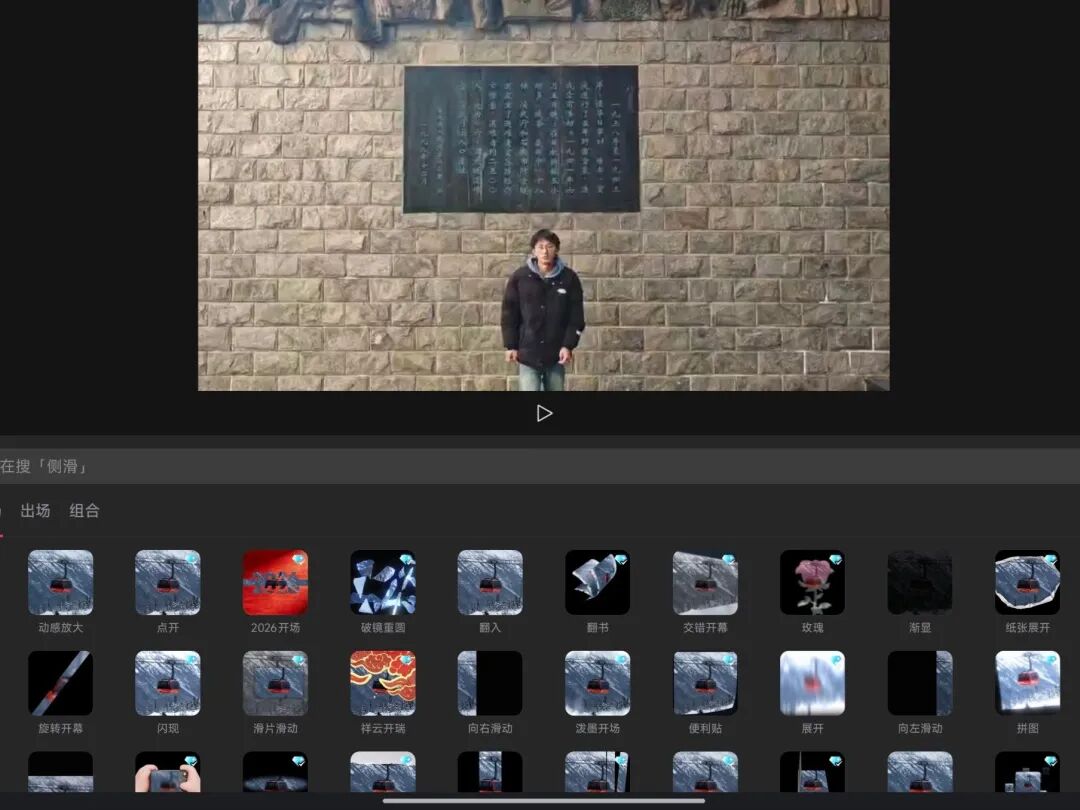Switch to the 组合 tab
This screenshot has width=1080, height=810.
[85, 511]
